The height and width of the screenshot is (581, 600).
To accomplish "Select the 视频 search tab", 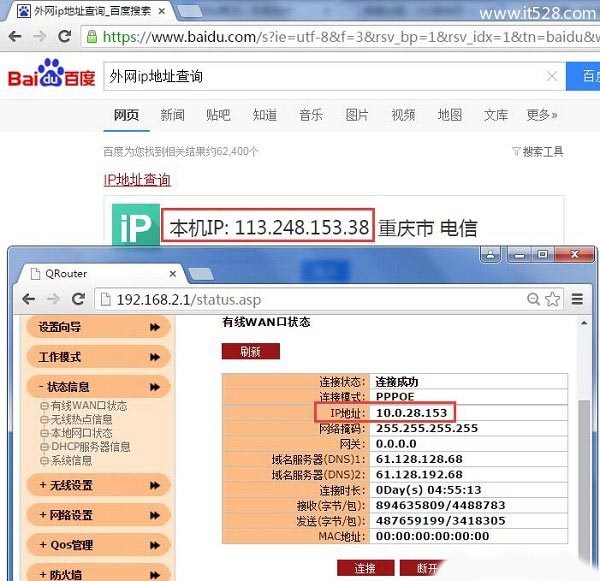I will [x=403, y=115].
